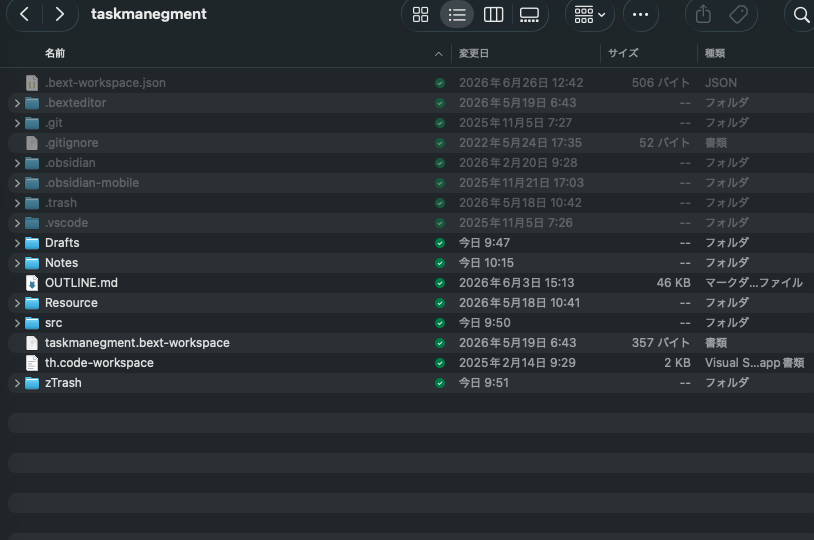
Task: Select the folder name Resource
Action: [x=71, y=303]
